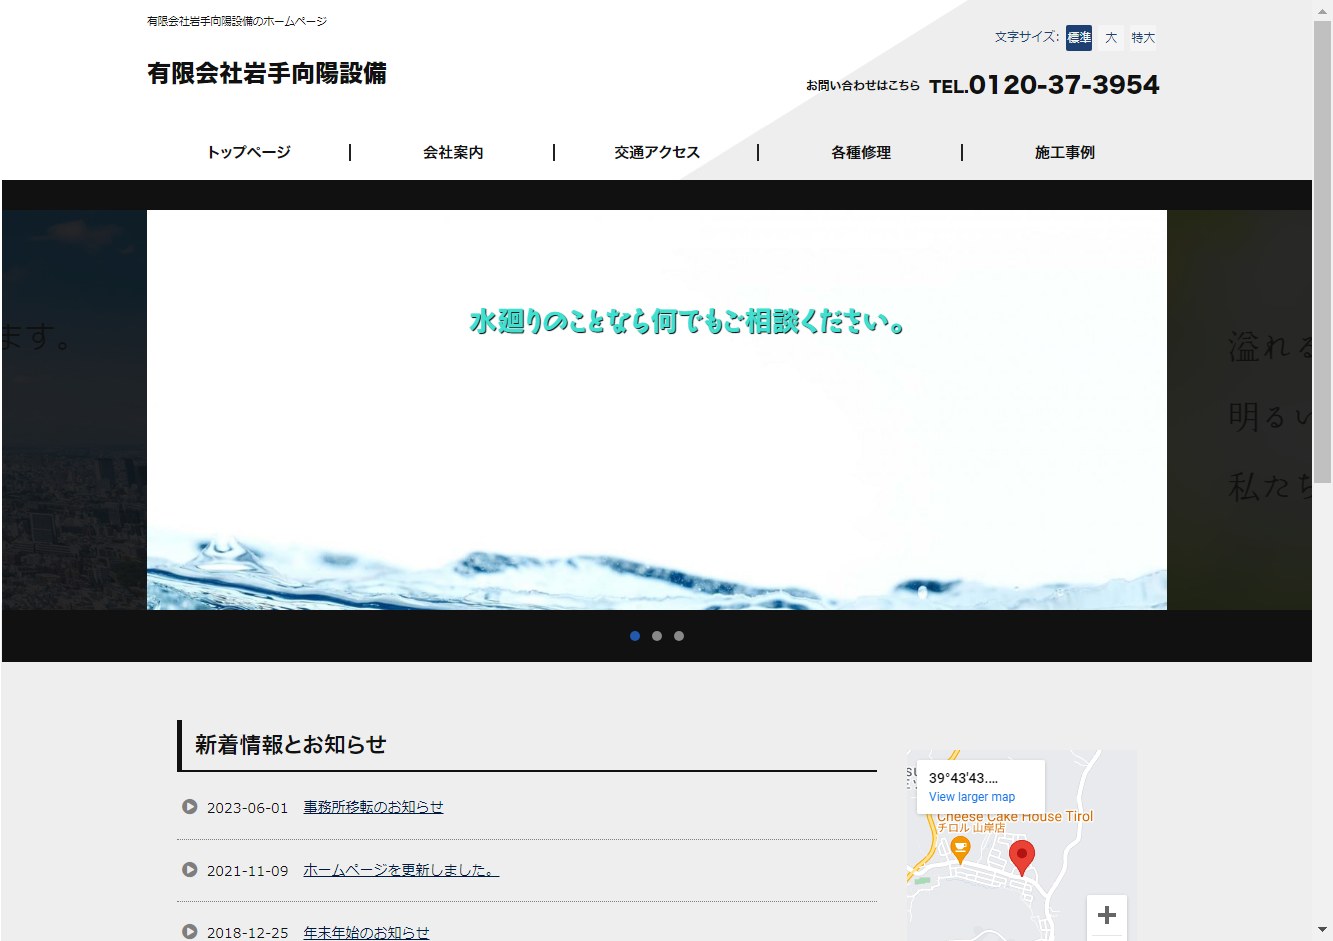The height and width of the screenshot is (941, 1333).
Task: Set font size to 大
Action: [1110, 38]
